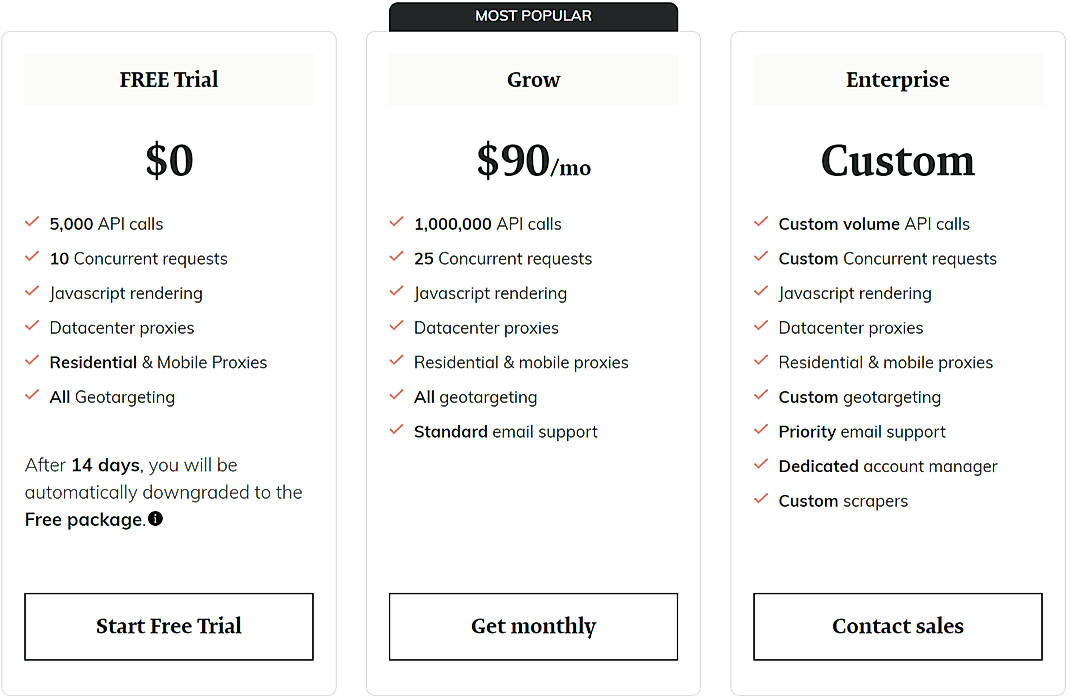Click the MOST POPULAR banner

pyautogui.click(x=533, y=15)
